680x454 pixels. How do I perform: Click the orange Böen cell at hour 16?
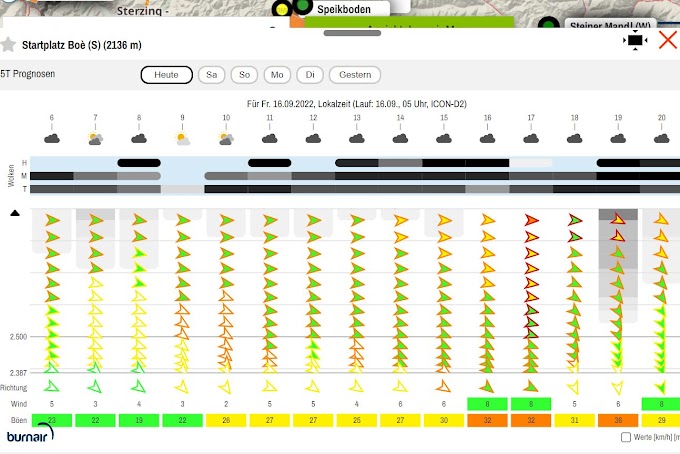(487, 420)
